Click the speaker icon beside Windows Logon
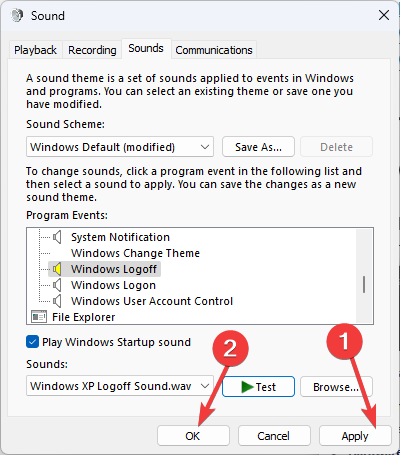This screenshot has width=400, height=455. coord(57,285)
